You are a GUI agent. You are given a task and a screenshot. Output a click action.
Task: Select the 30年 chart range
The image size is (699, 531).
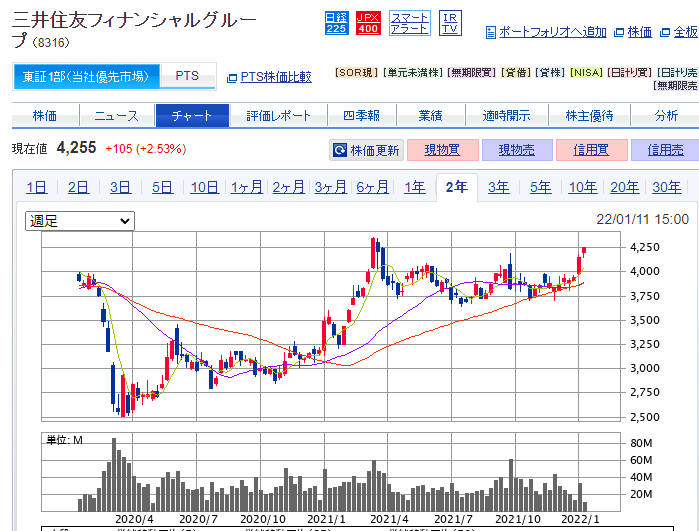click(667, 187)
